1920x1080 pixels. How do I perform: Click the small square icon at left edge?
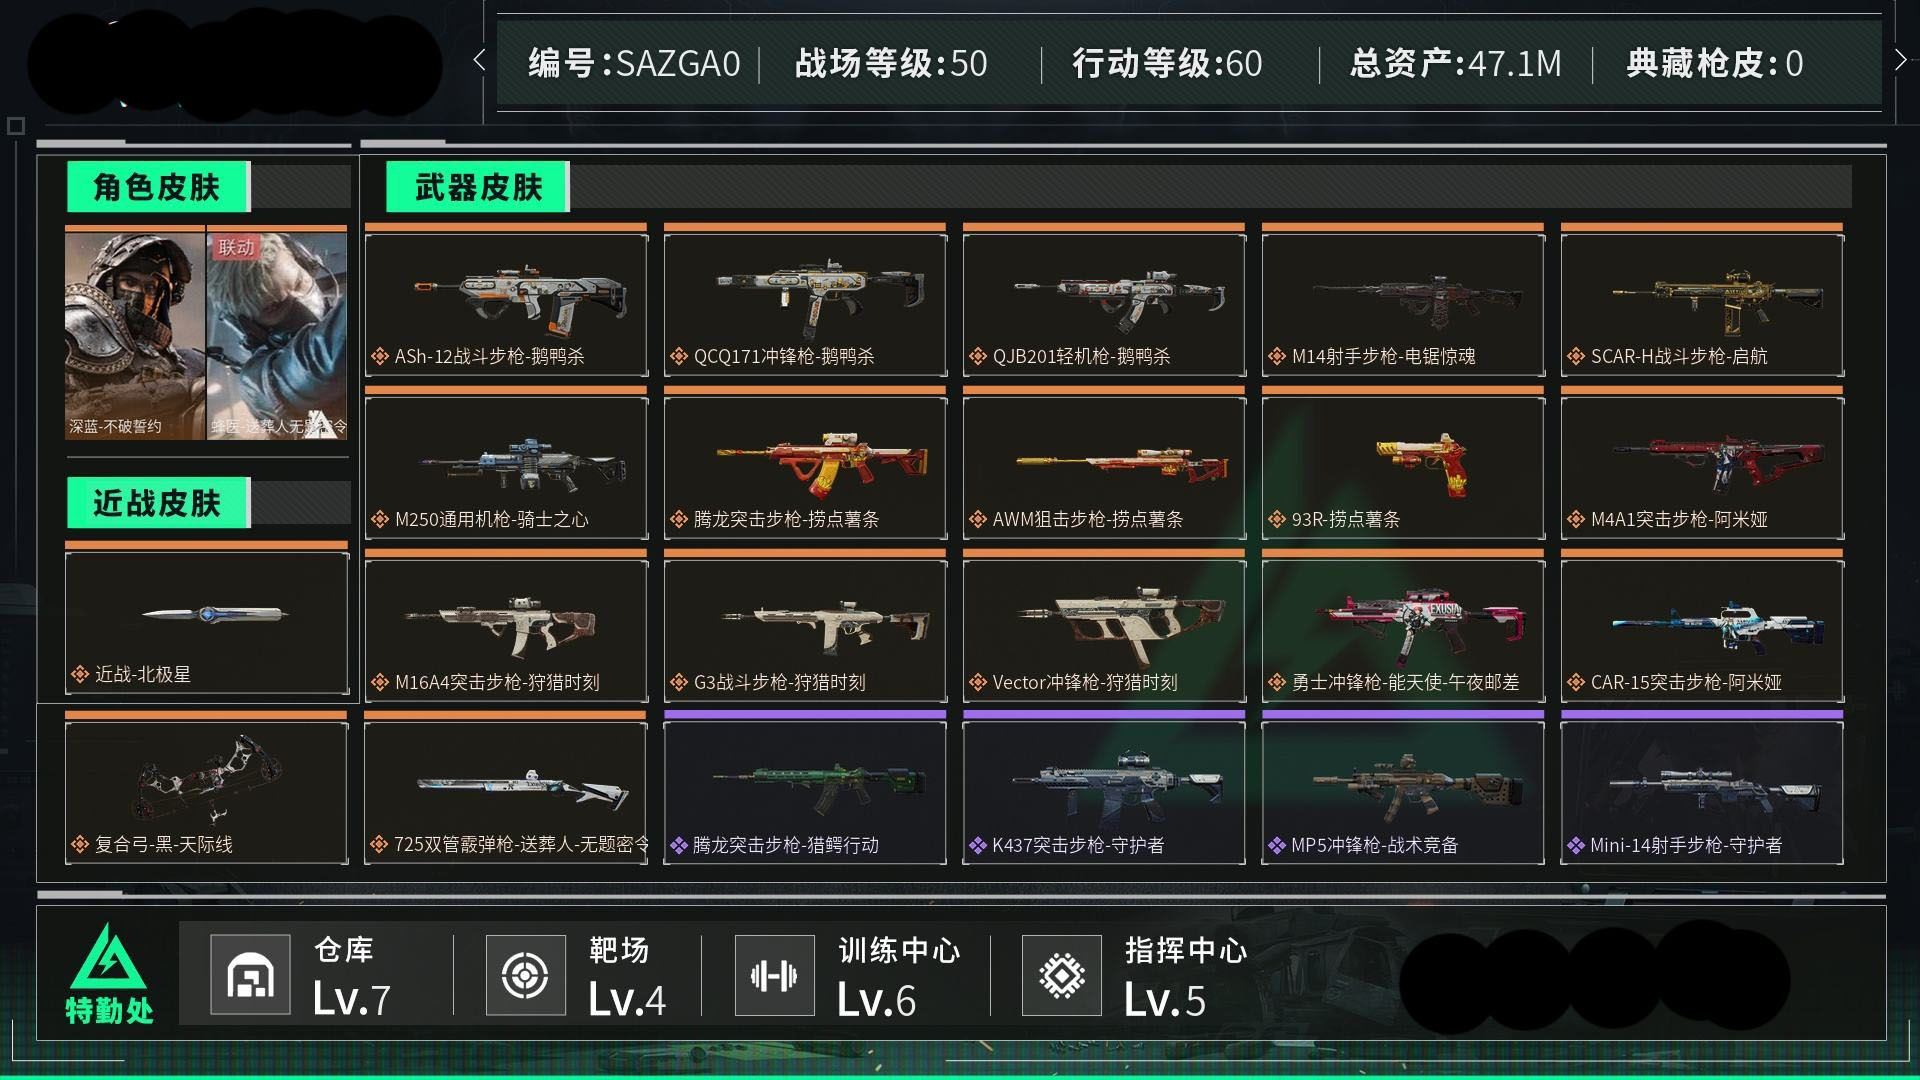tap(15, 126)
